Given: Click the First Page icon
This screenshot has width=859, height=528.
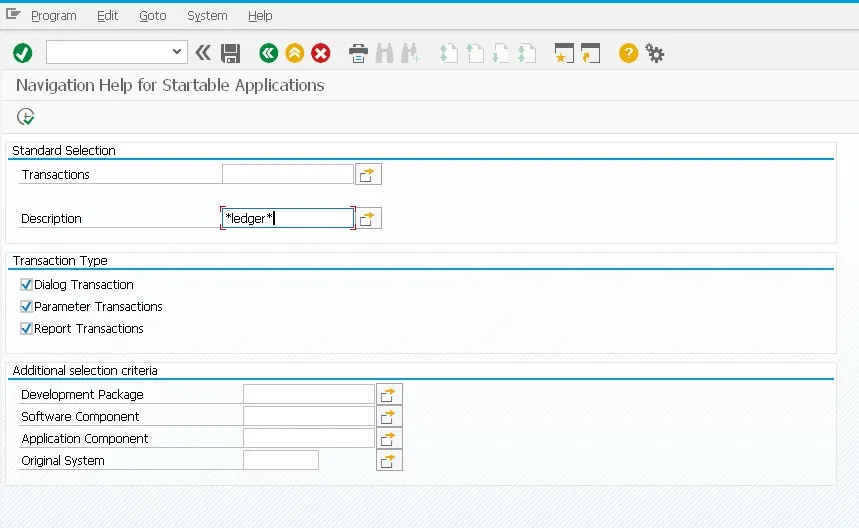Looking at the screenshot, I should [449, 53].
